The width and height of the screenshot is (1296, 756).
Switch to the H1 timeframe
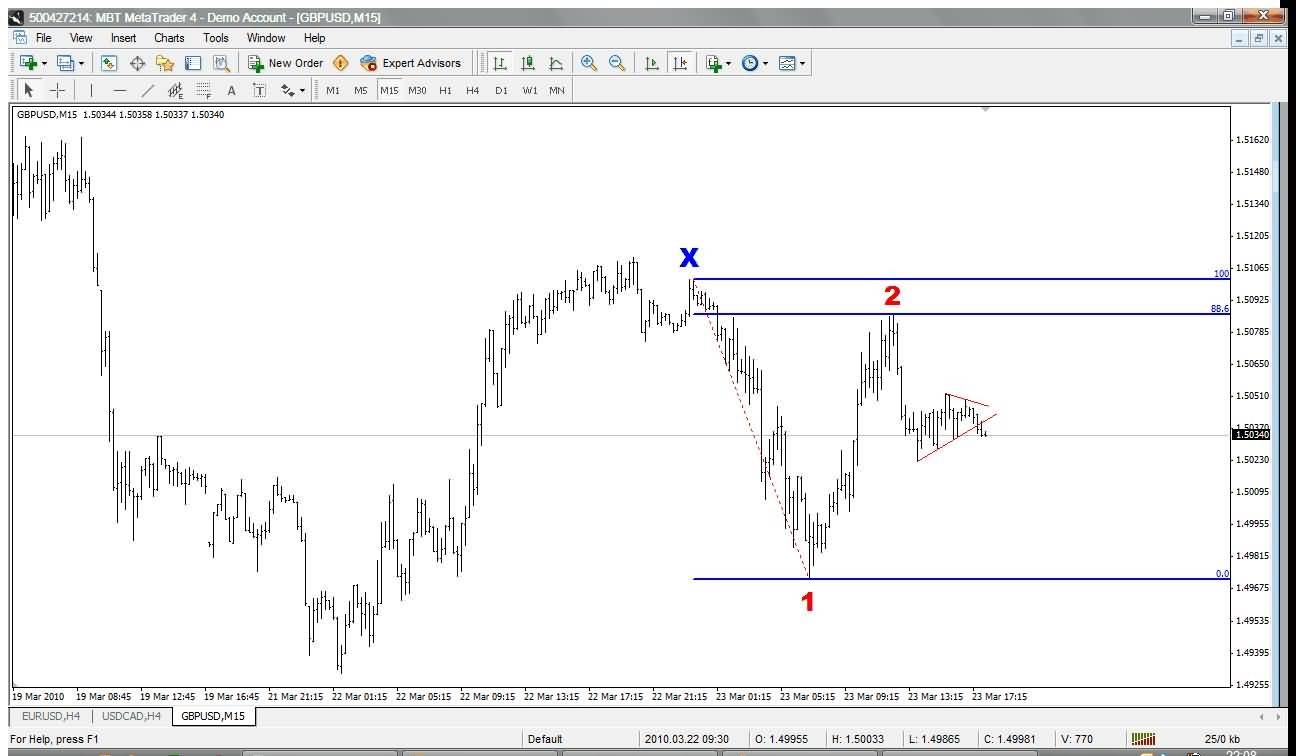pos(445,90)
